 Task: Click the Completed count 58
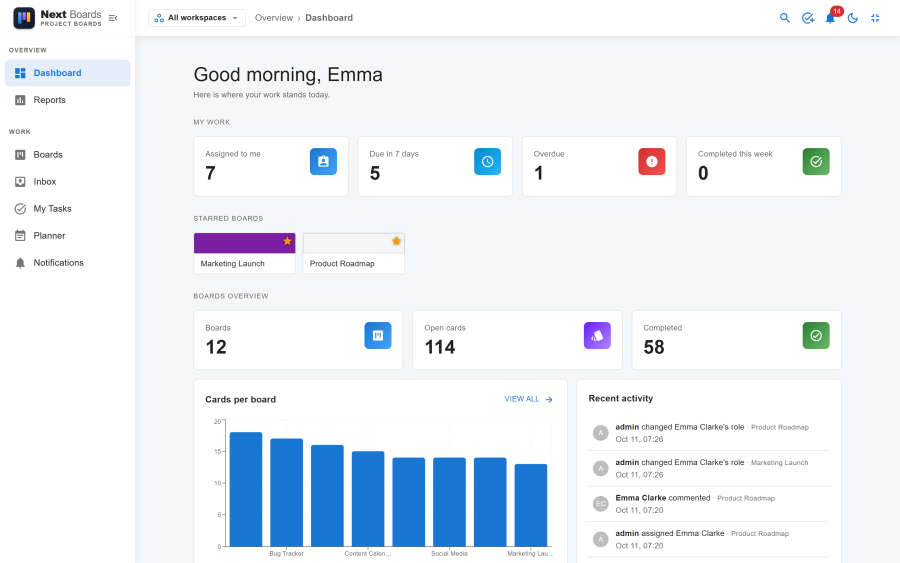coord(654,347)
